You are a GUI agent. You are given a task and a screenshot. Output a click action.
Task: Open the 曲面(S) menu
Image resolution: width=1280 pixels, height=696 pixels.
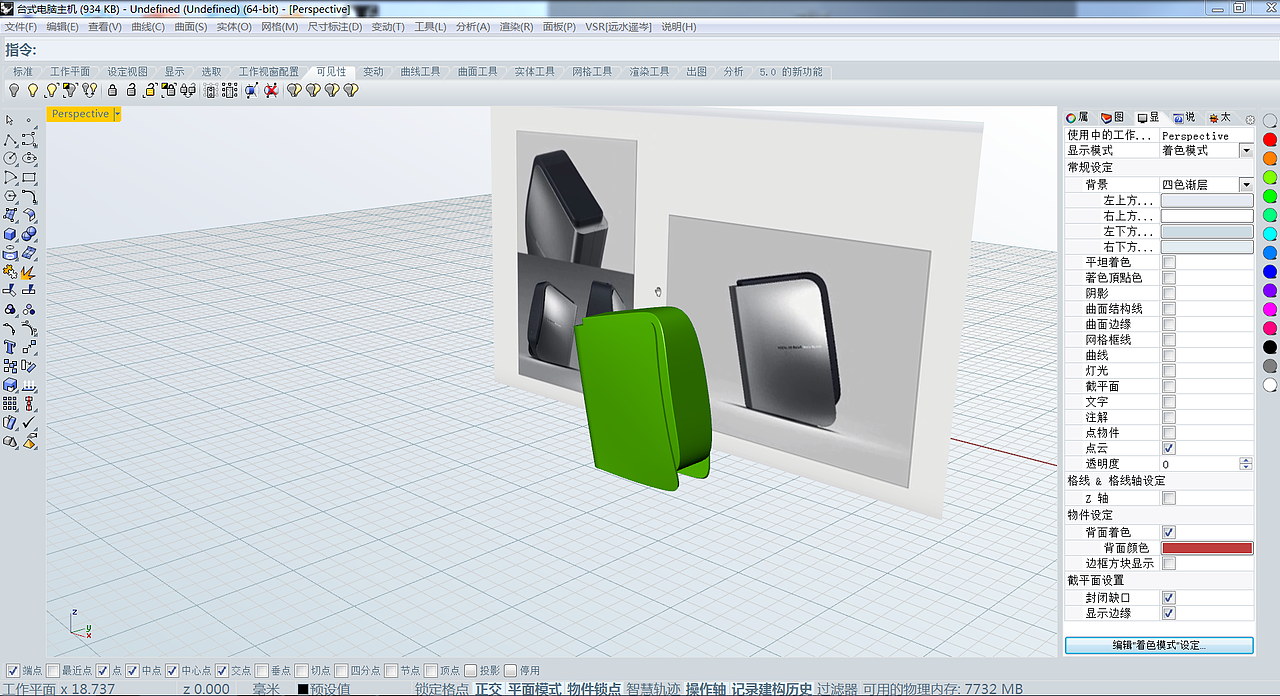click(x=190, y=27)
